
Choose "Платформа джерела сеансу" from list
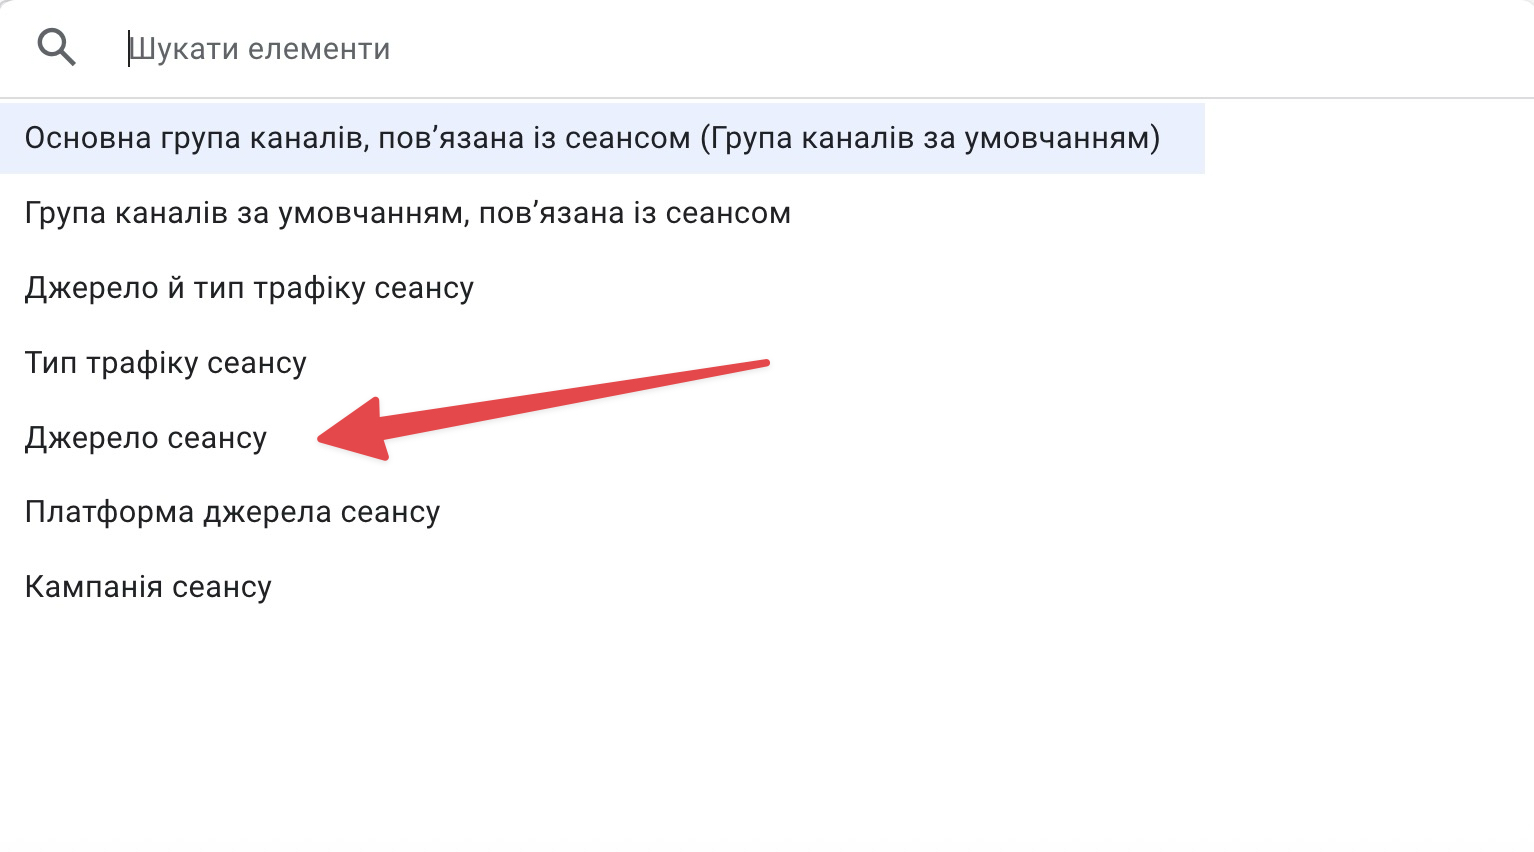pos(232,512)
